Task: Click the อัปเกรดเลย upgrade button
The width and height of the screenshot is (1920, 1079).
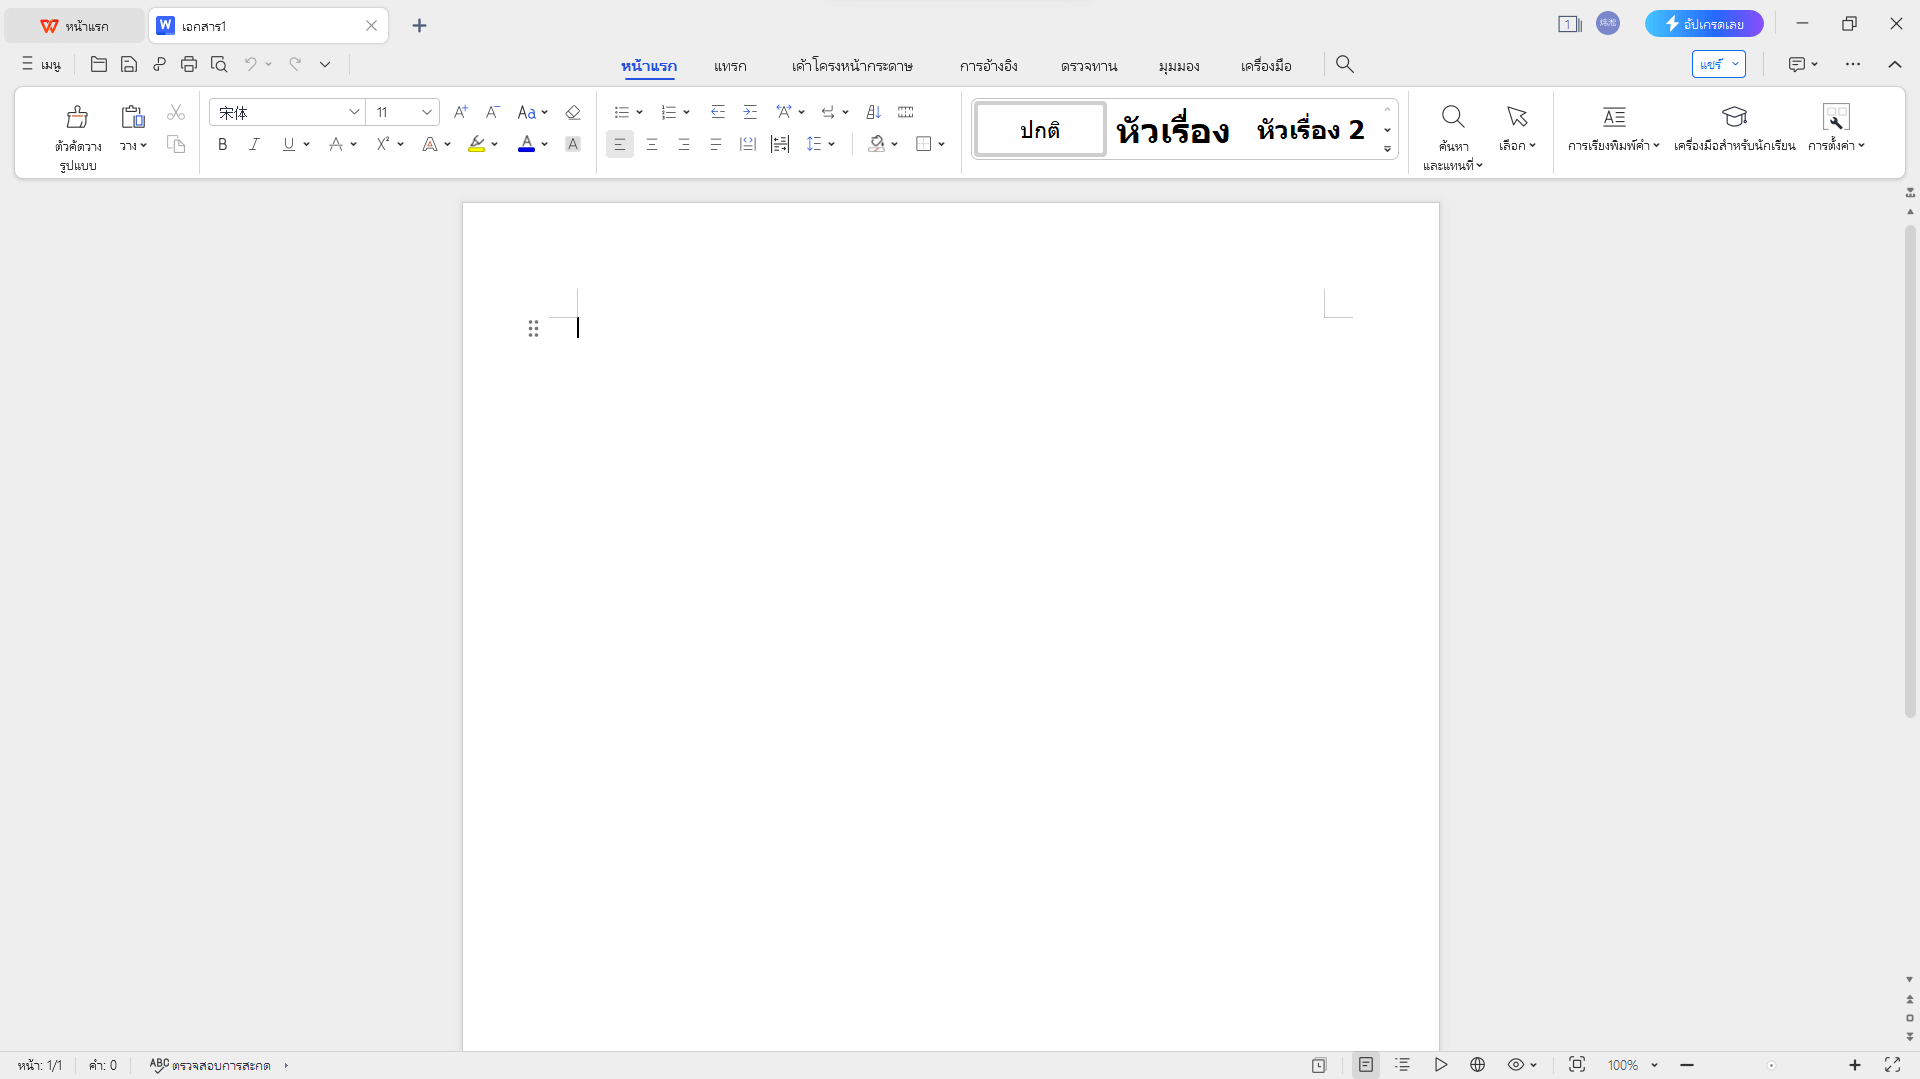Action: (x=1704, y=23)
